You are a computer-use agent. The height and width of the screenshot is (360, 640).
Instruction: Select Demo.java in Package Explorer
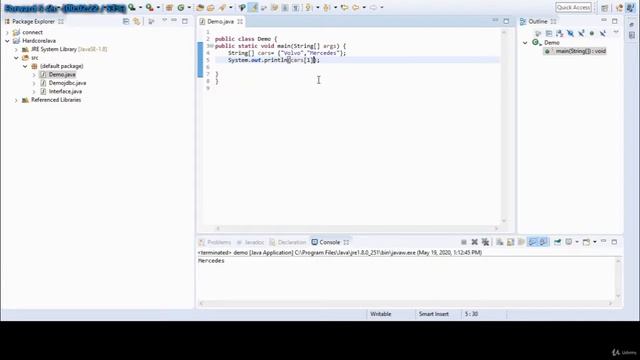(x=62, y=74)
